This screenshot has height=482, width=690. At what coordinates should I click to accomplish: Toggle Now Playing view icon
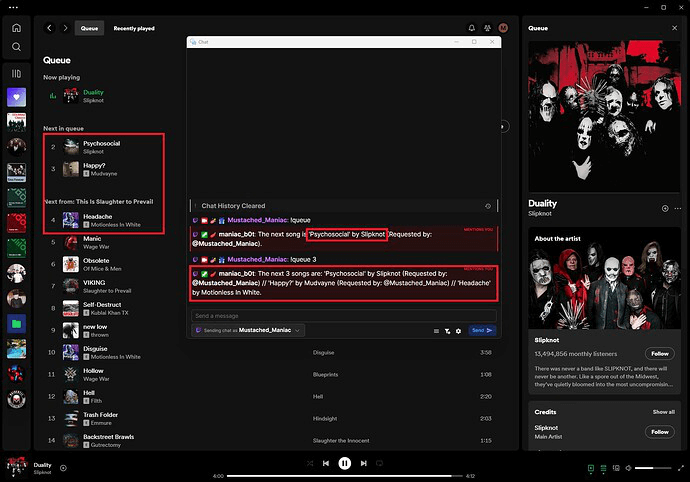click(x=591, y=468)
